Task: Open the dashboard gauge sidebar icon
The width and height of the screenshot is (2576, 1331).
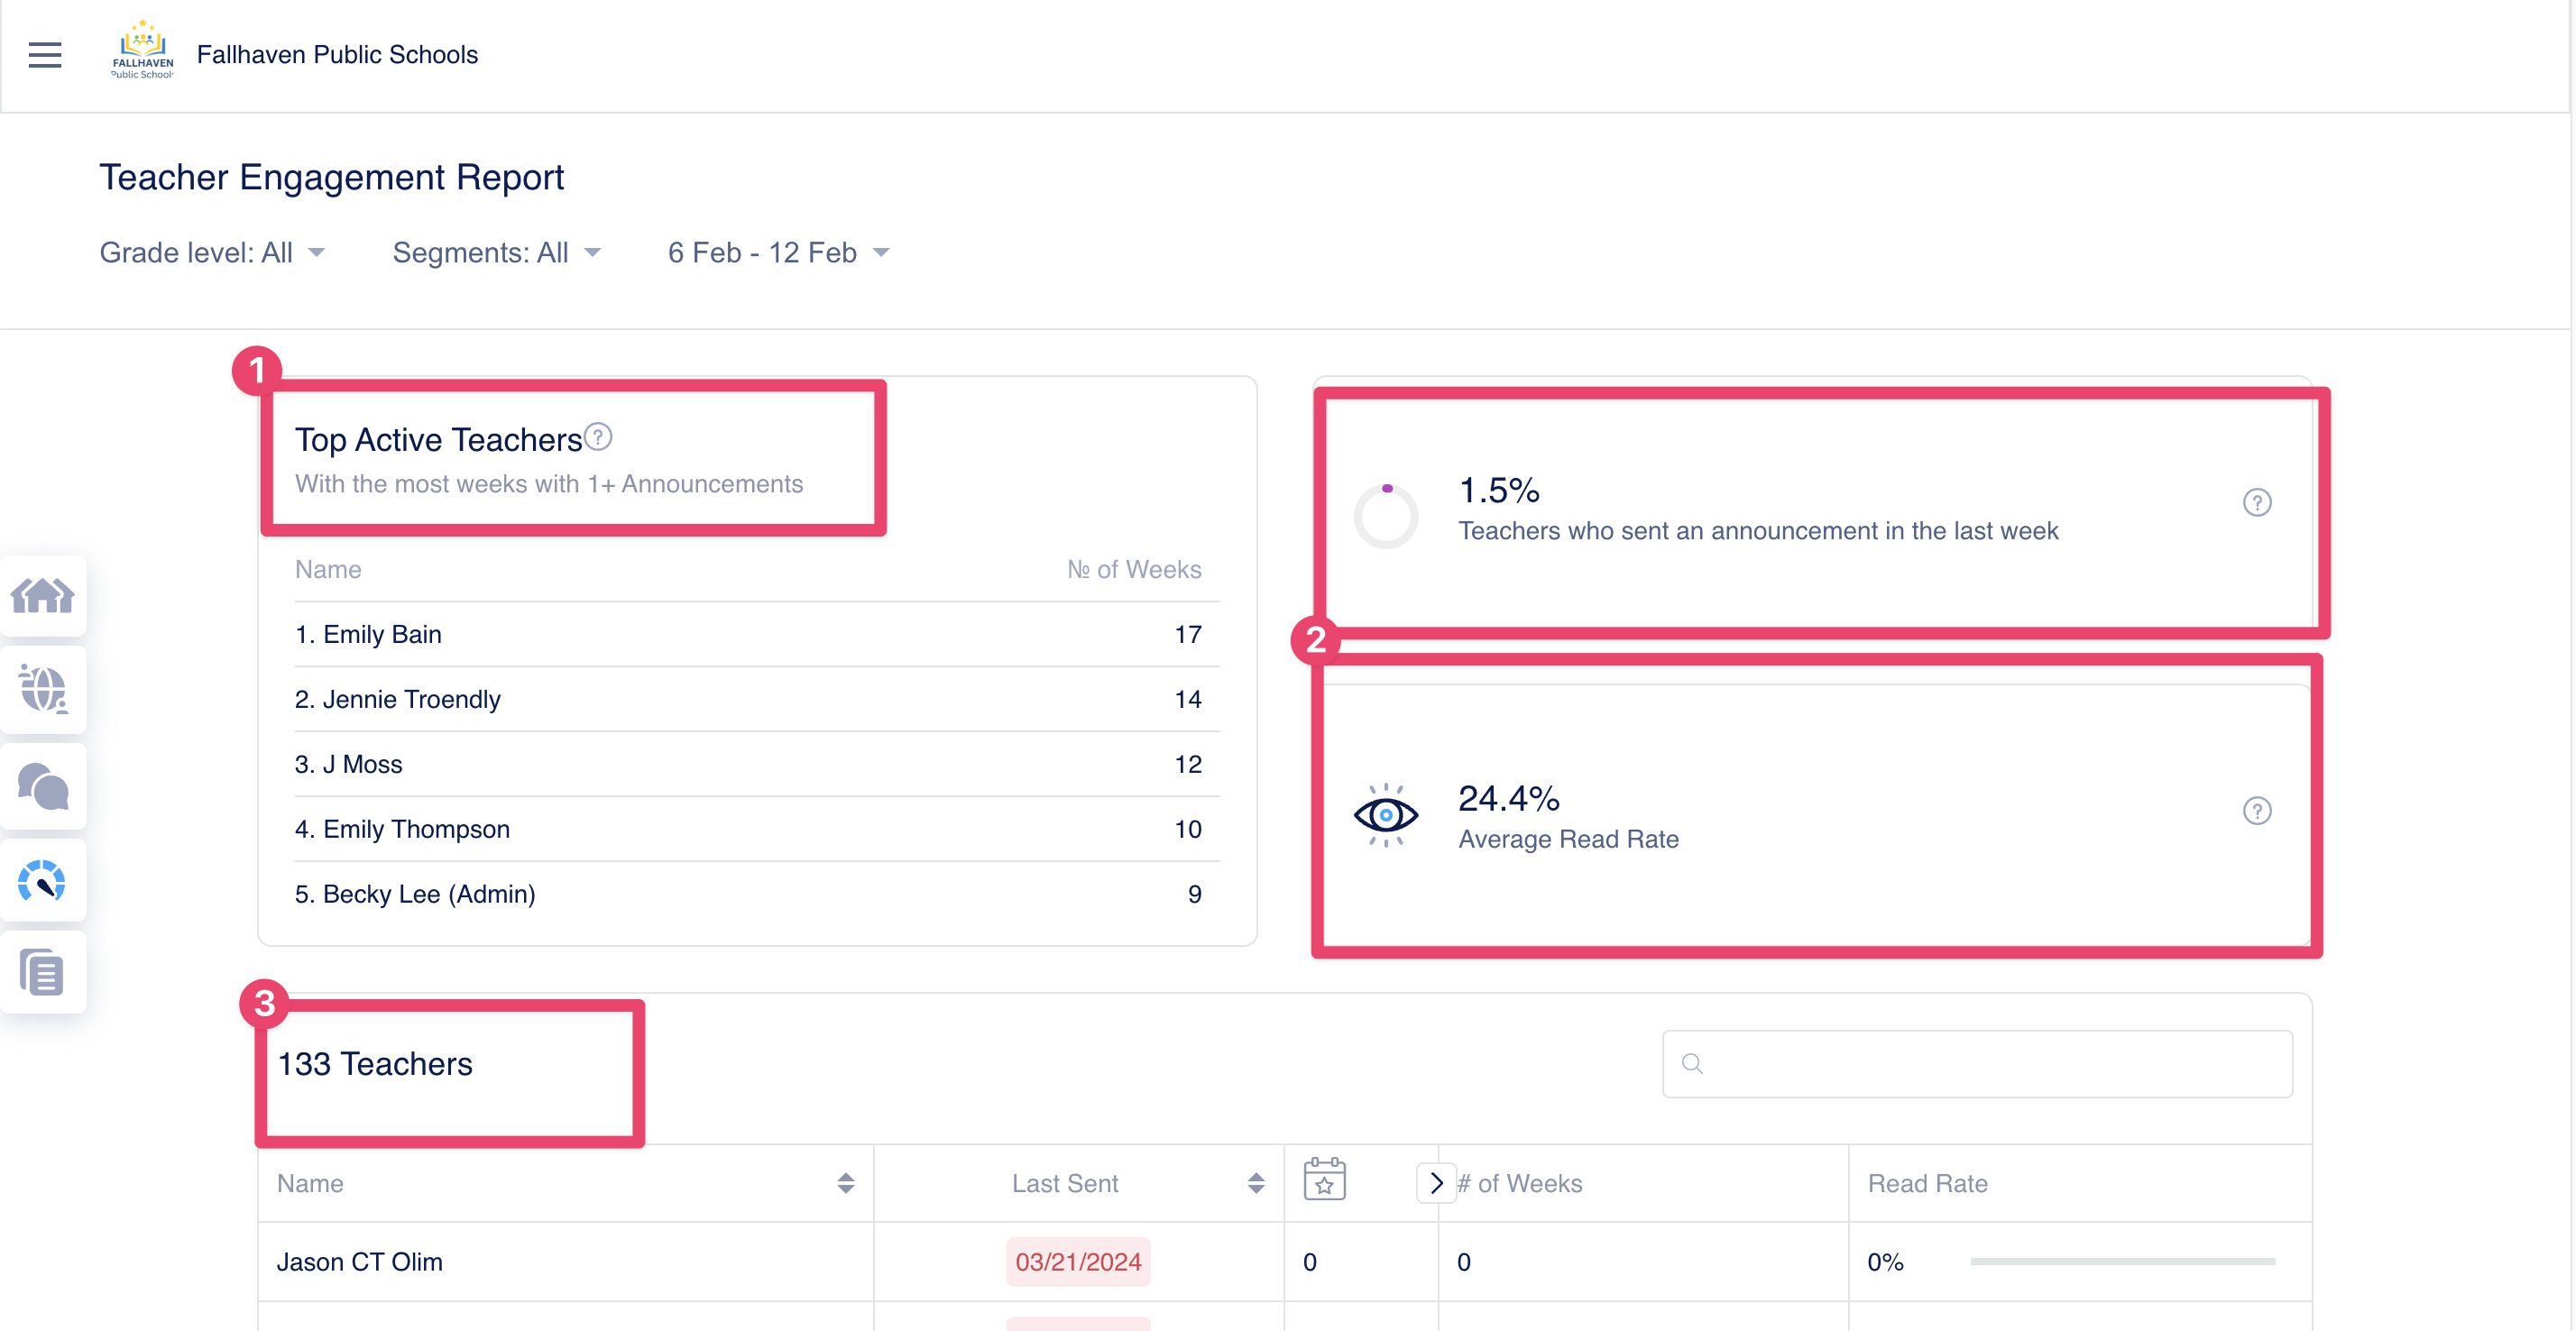Action: (42, 881)
